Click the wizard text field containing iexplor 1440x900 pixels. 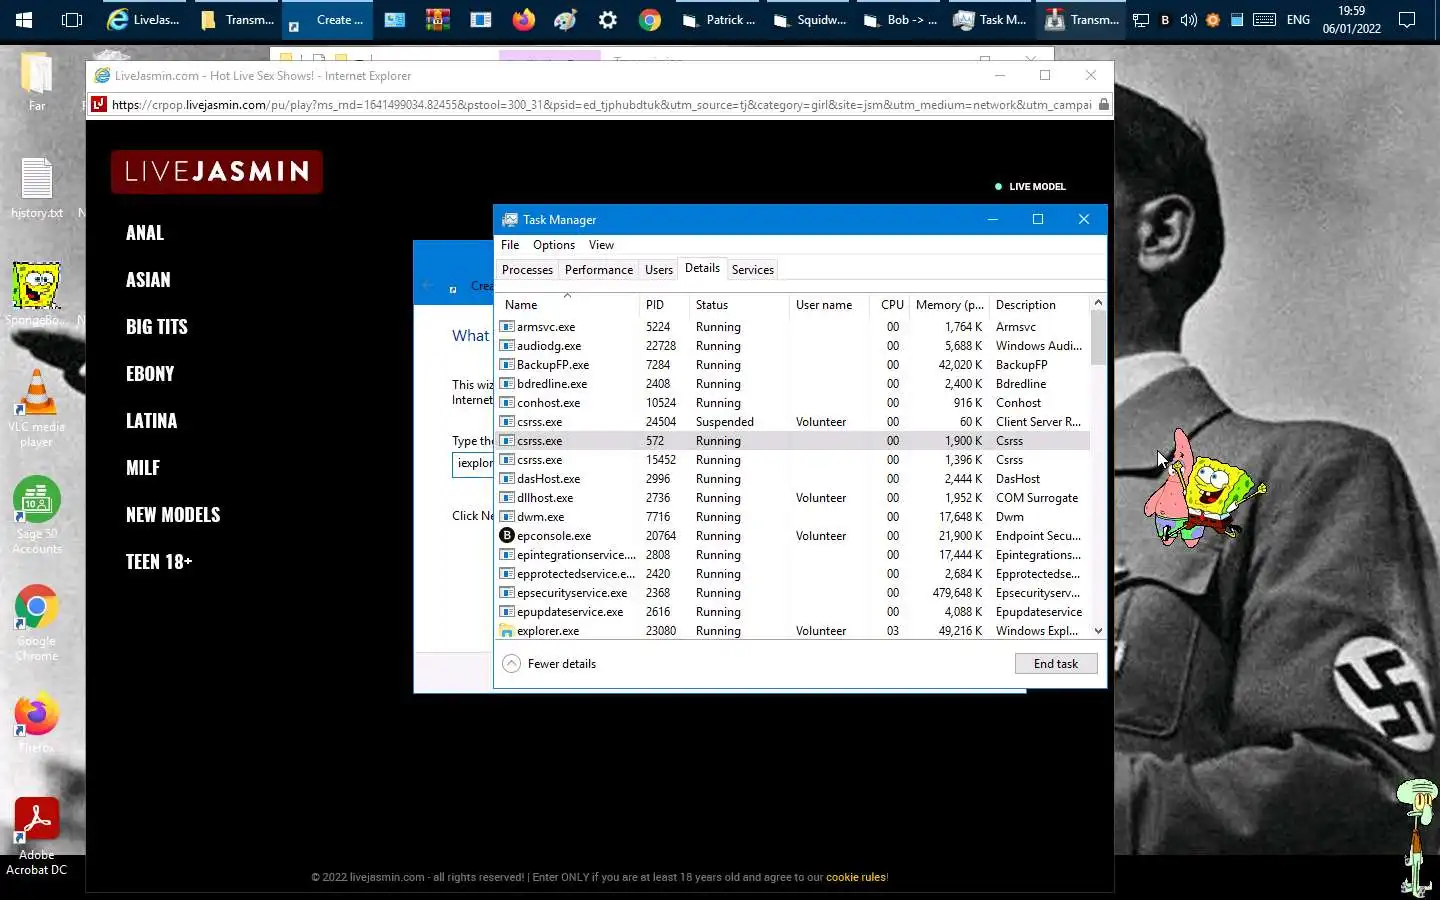pyautogui.click(x=473, y=464)
